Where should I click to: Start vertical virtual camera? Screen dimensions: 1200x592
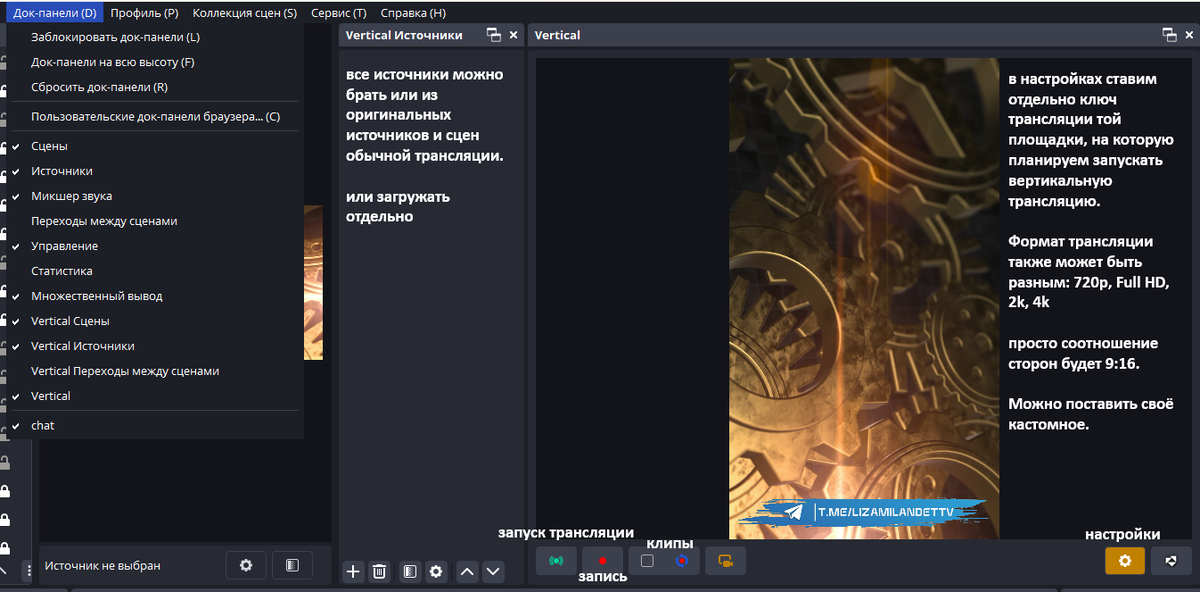point(725,561)
